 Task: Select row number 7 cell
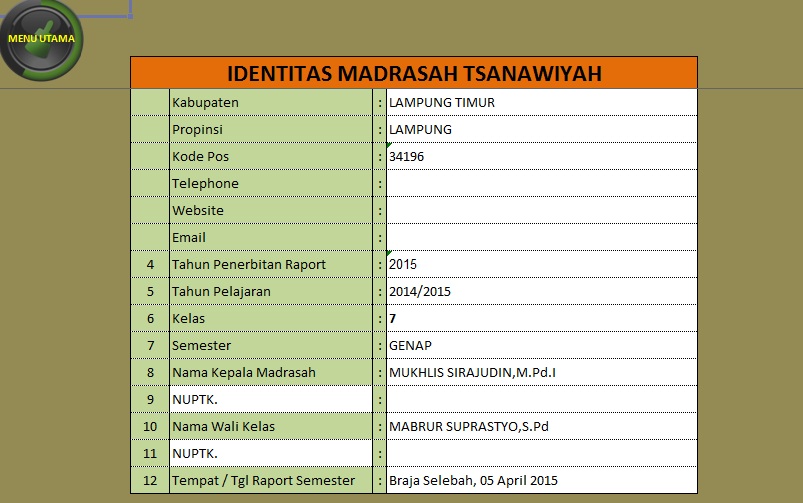point(150,346)
